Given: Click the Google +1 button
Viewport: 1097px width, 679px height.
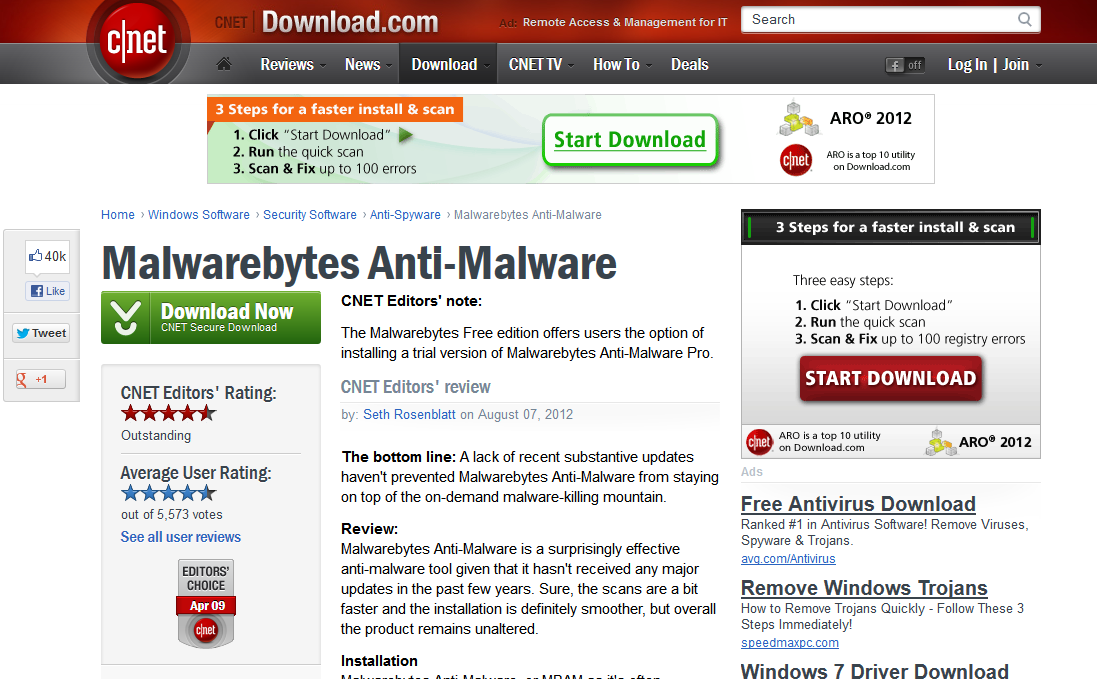Looking at the screenshot, I should (40, 379).
